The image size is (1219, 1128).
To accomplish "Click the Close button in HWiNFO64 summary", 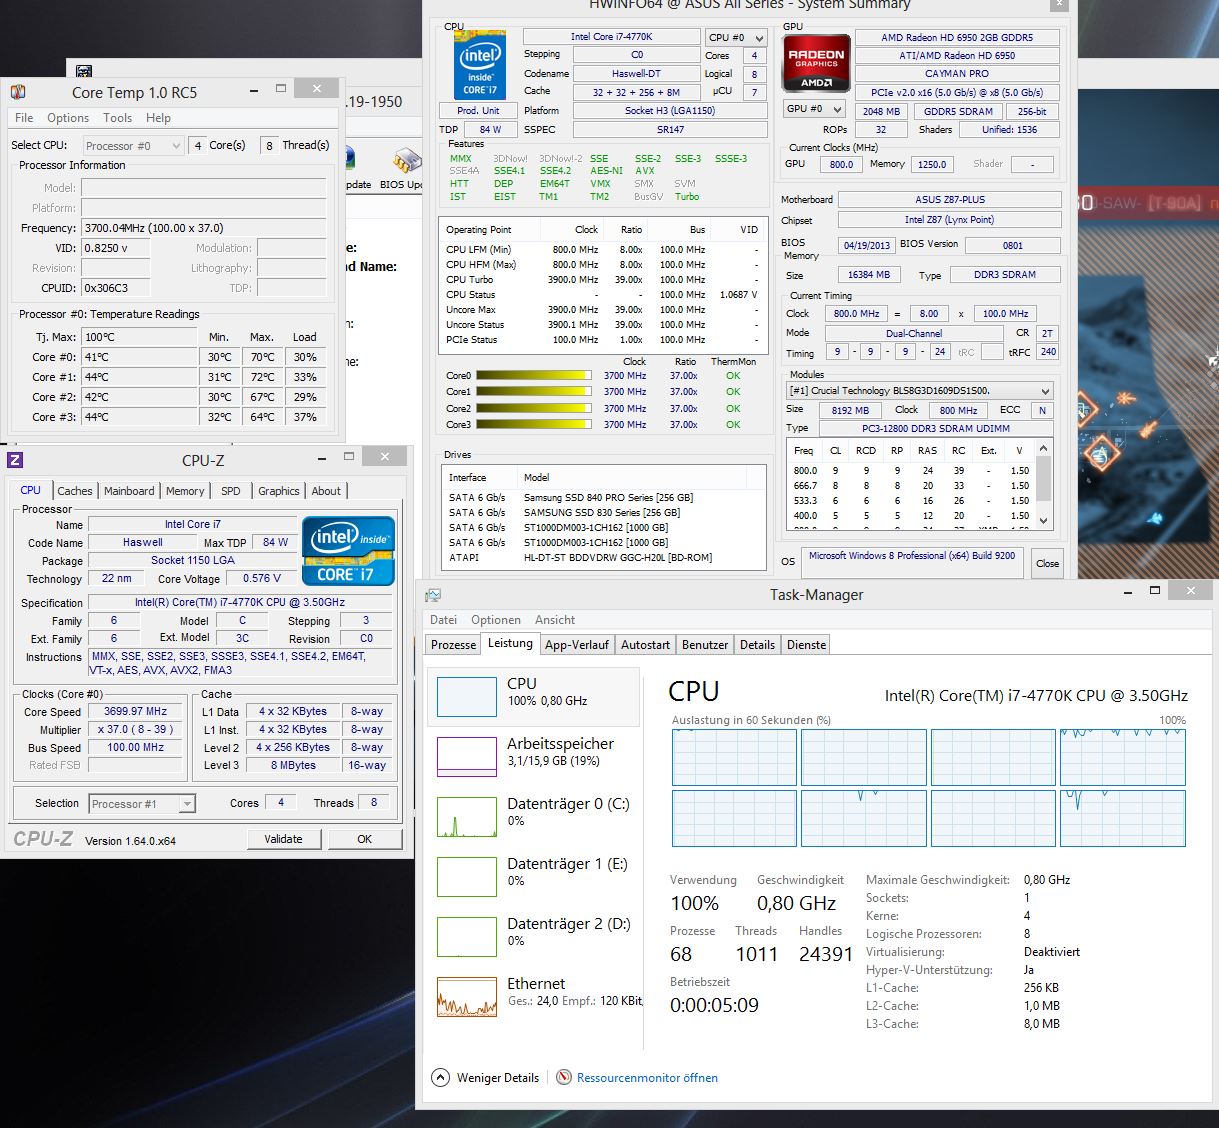I will tap(1047, 563).
